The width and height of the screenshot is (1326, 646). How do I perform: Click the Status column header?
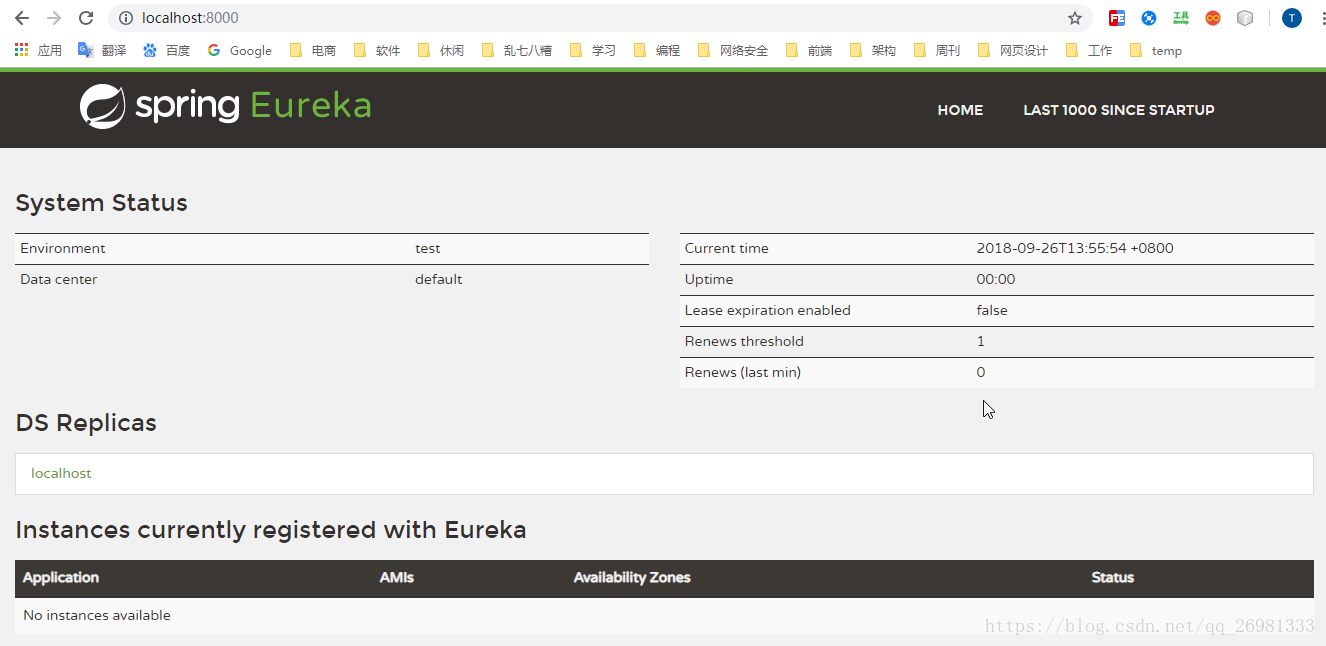click(x=1113, y=577)
